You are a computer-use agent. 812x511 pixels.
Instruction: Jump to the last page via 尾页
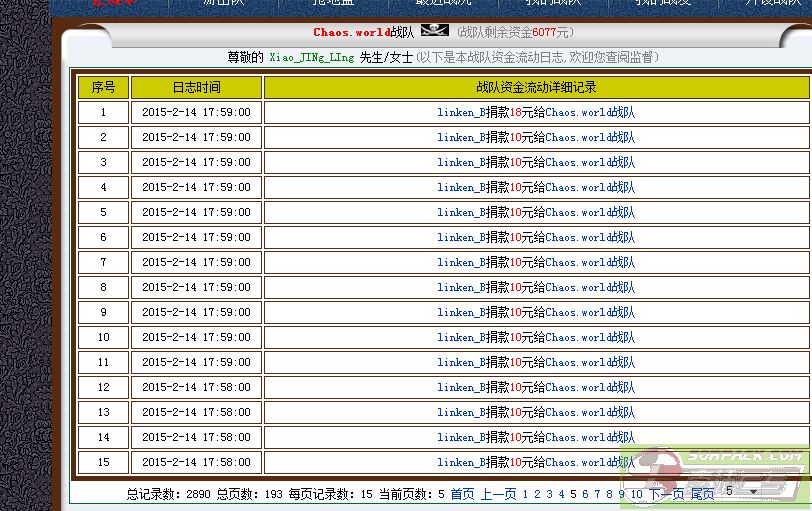point(702,494)
